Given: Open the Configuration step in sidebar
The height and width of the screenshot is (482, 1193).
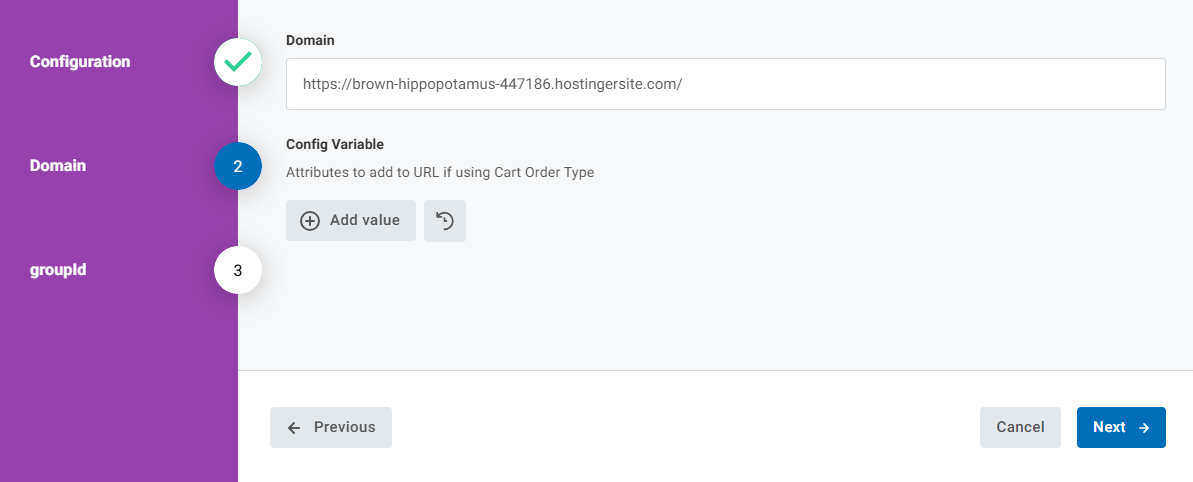Looking at the screenshot, I should (x=80, y=62).
